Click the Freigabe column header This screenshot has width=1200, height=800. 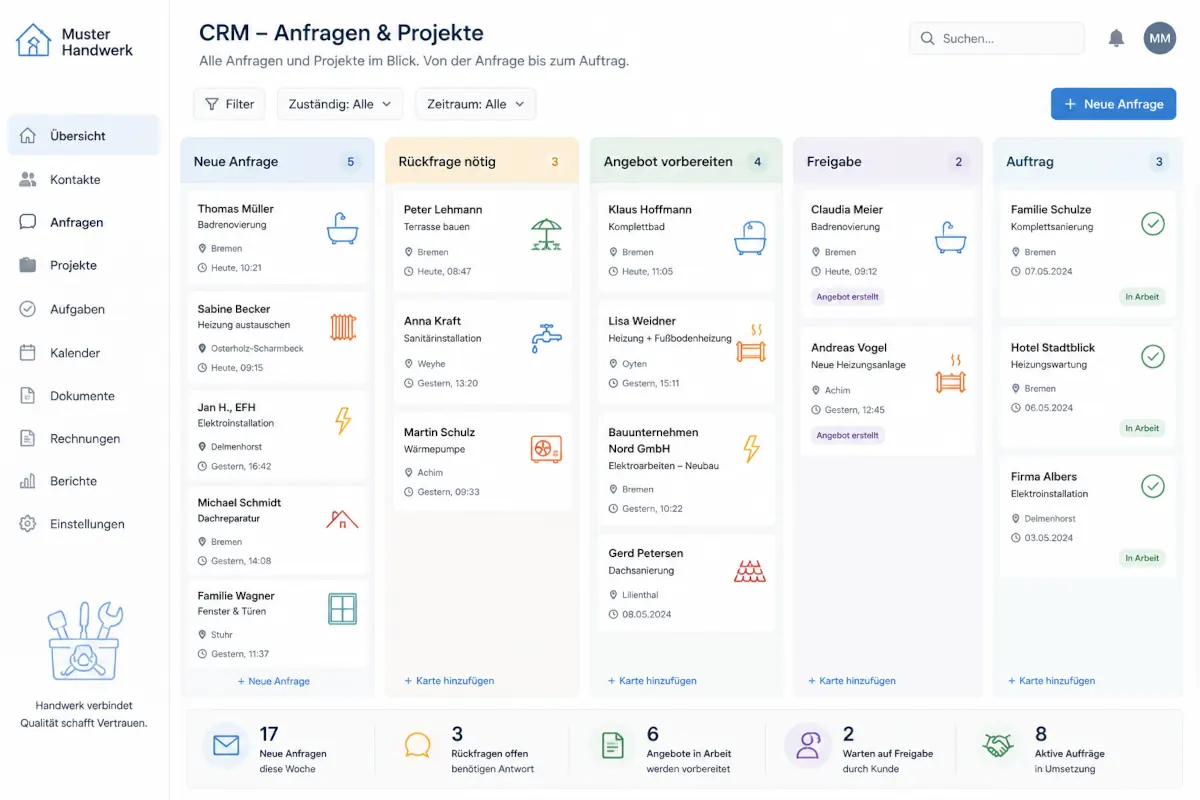click(887, 161)
